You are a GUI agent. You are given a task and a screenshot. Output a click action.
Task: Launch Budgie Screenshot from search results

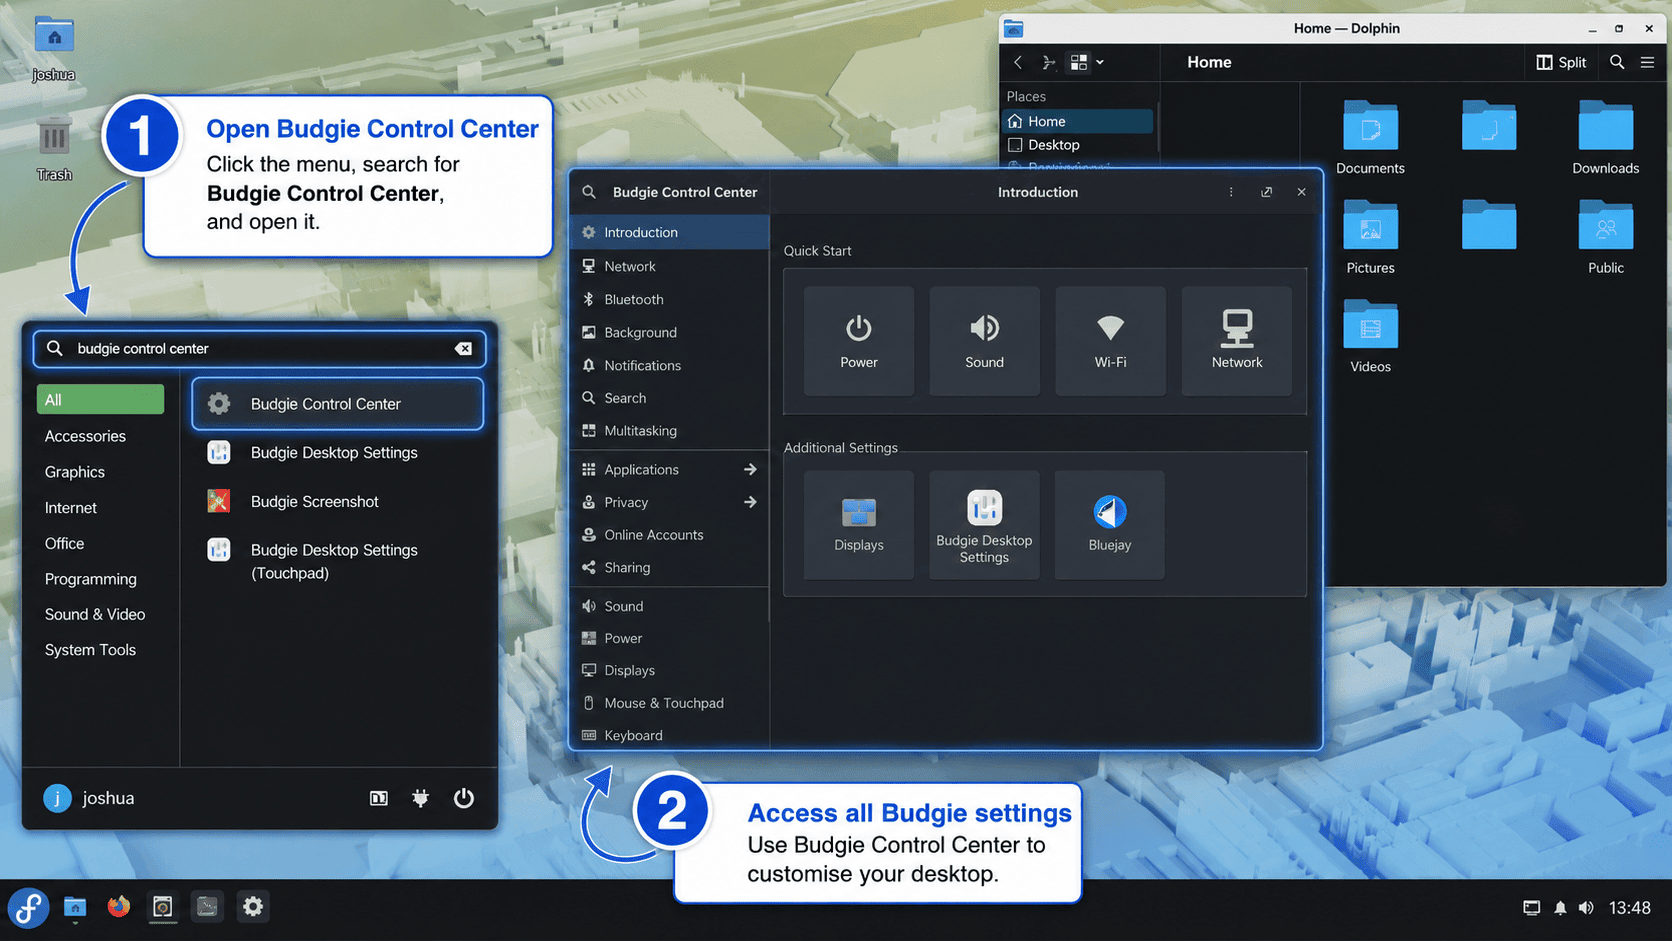click(x=338, y=501)
